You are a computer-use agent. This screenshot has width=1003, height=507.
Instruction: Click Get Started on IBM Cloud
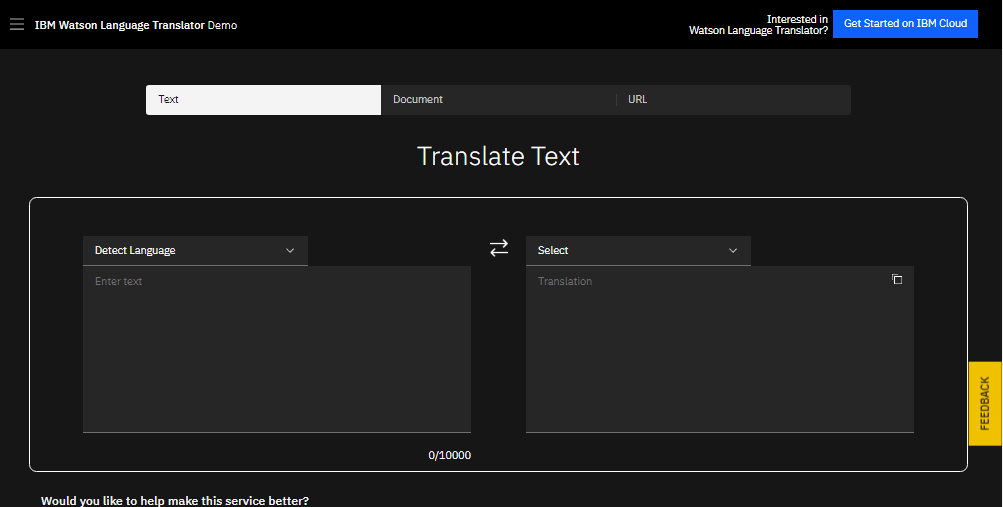(905, 24)
